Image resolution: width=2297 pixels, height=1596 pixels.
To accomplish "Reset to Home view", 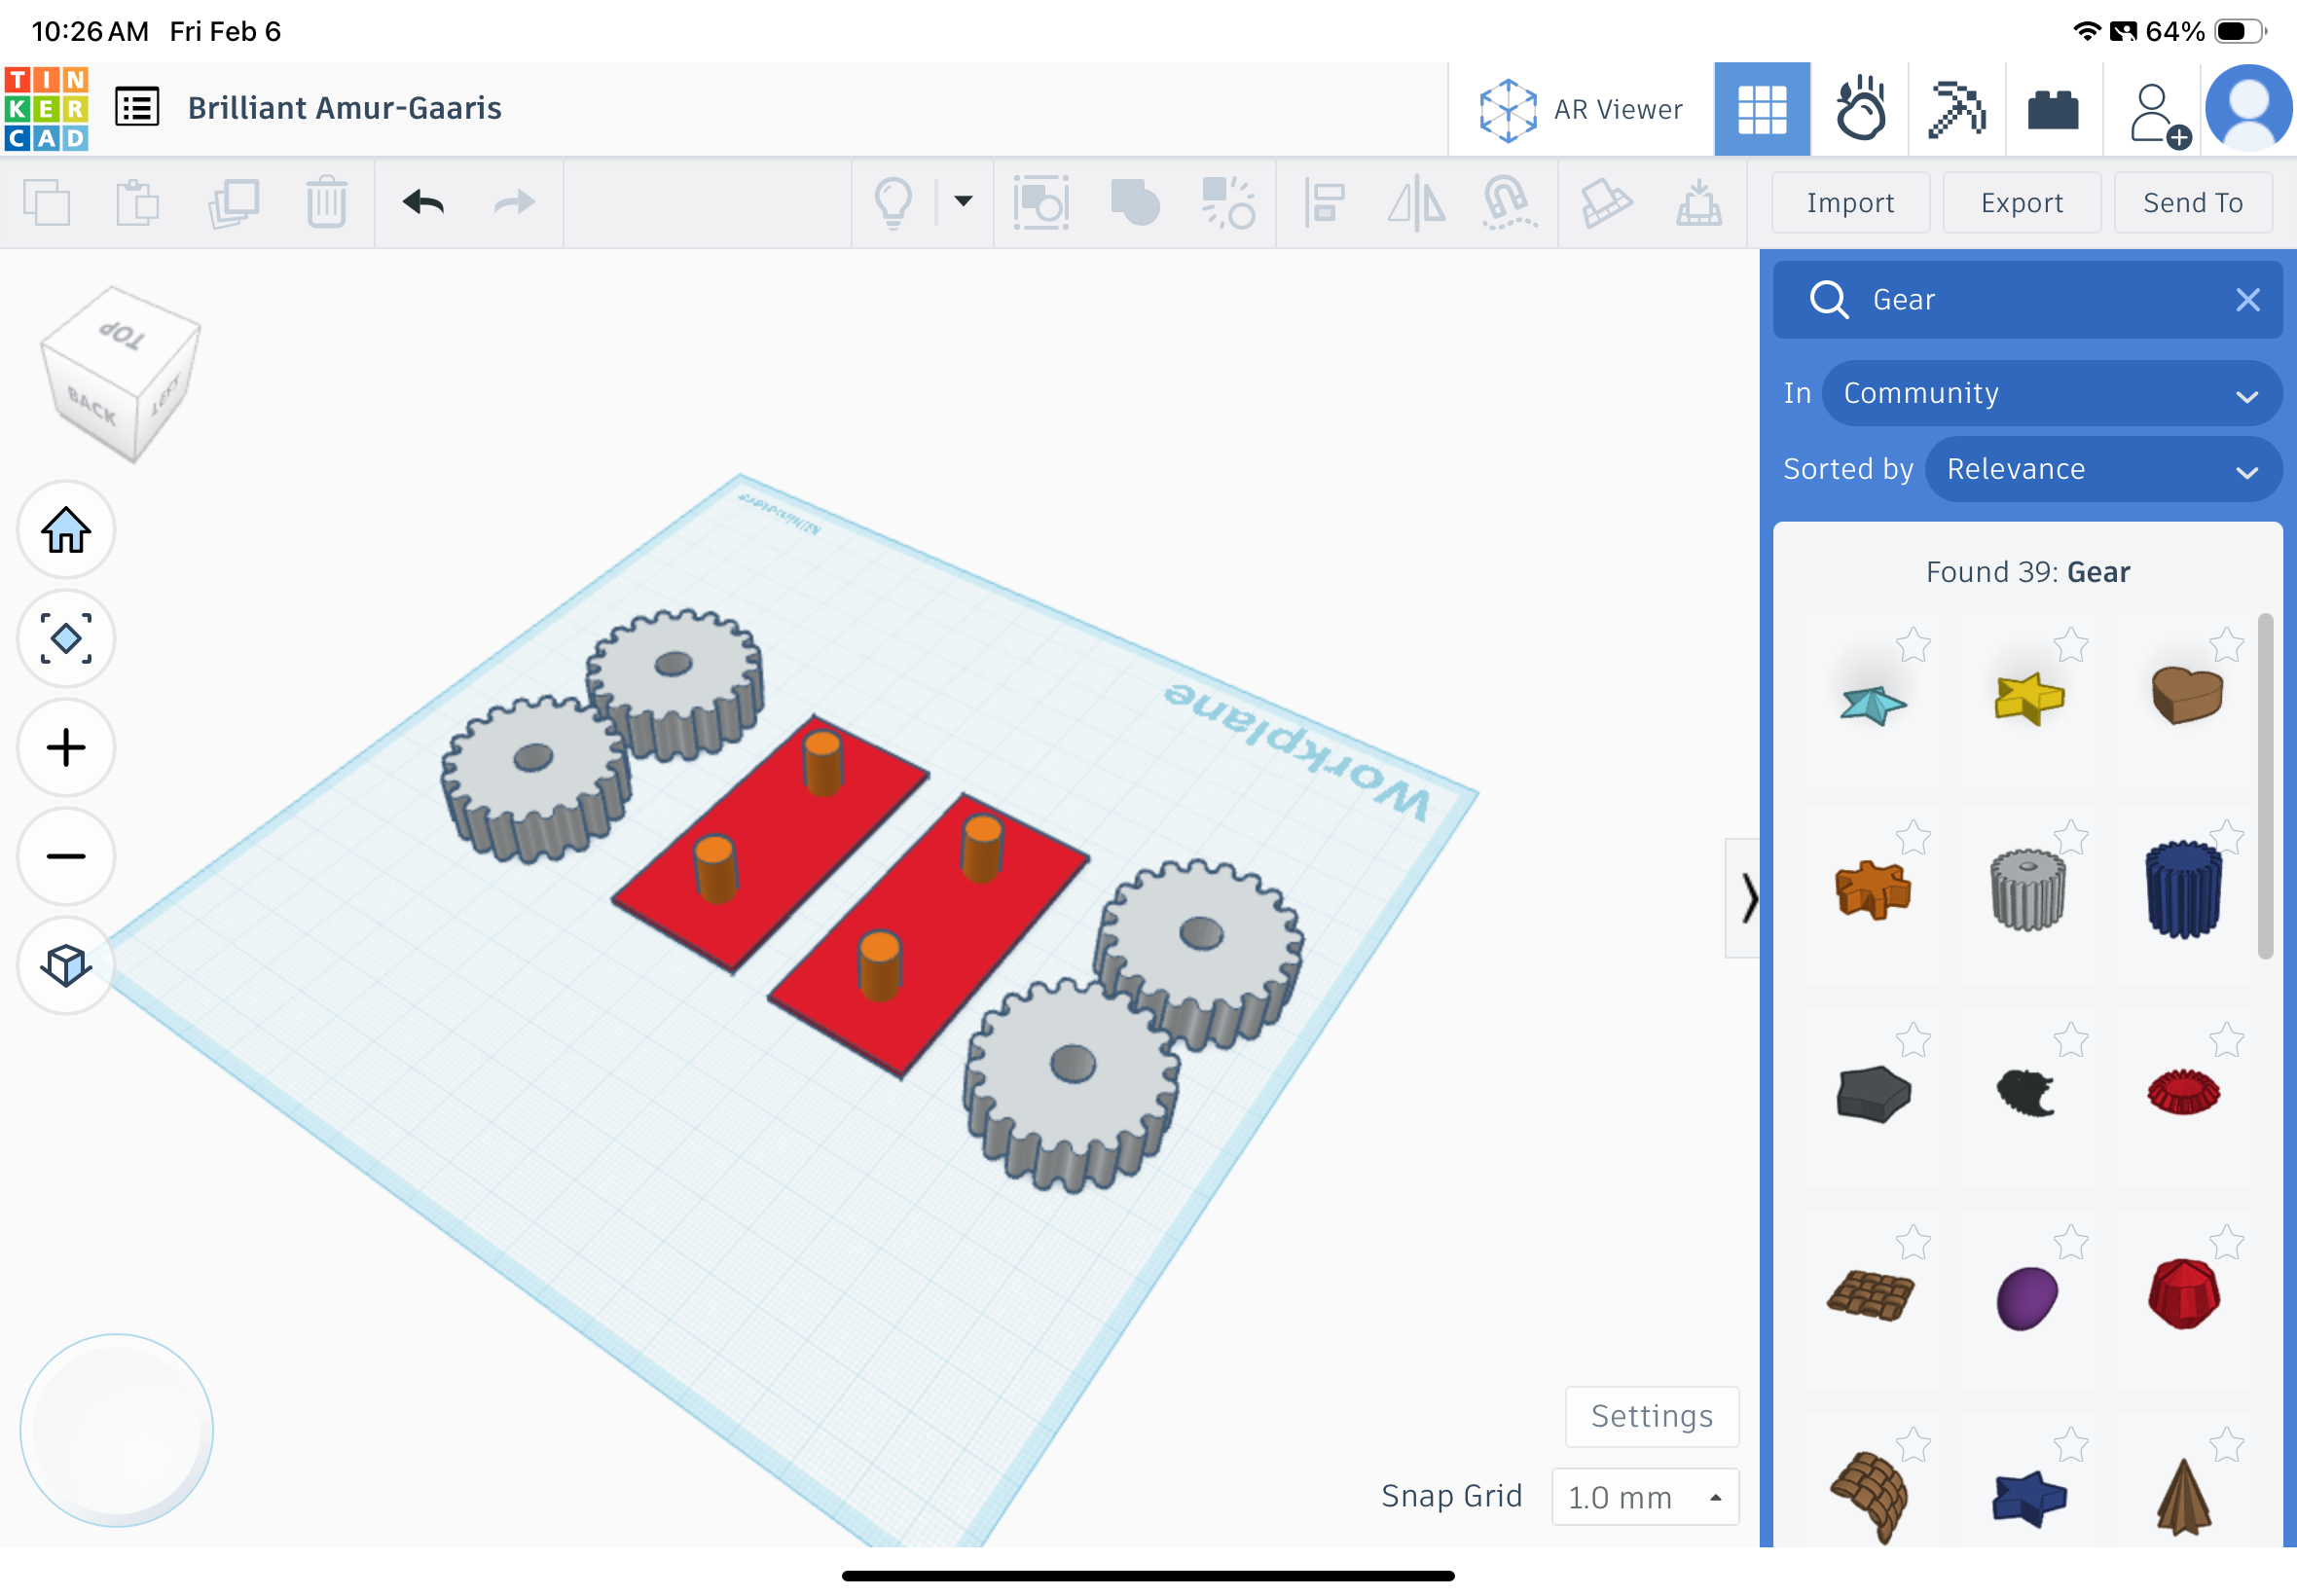I will 66,530.
